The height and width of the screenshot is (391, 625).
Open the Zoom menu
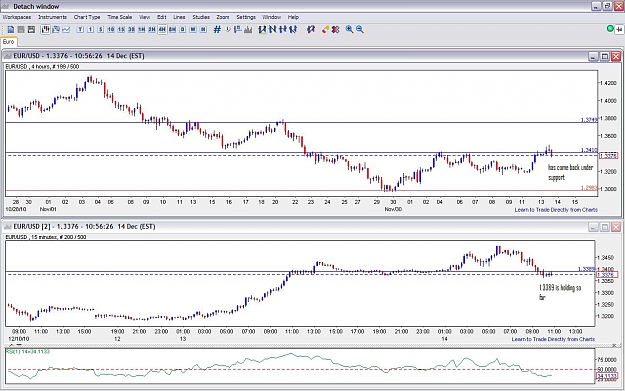click(223, 17)
